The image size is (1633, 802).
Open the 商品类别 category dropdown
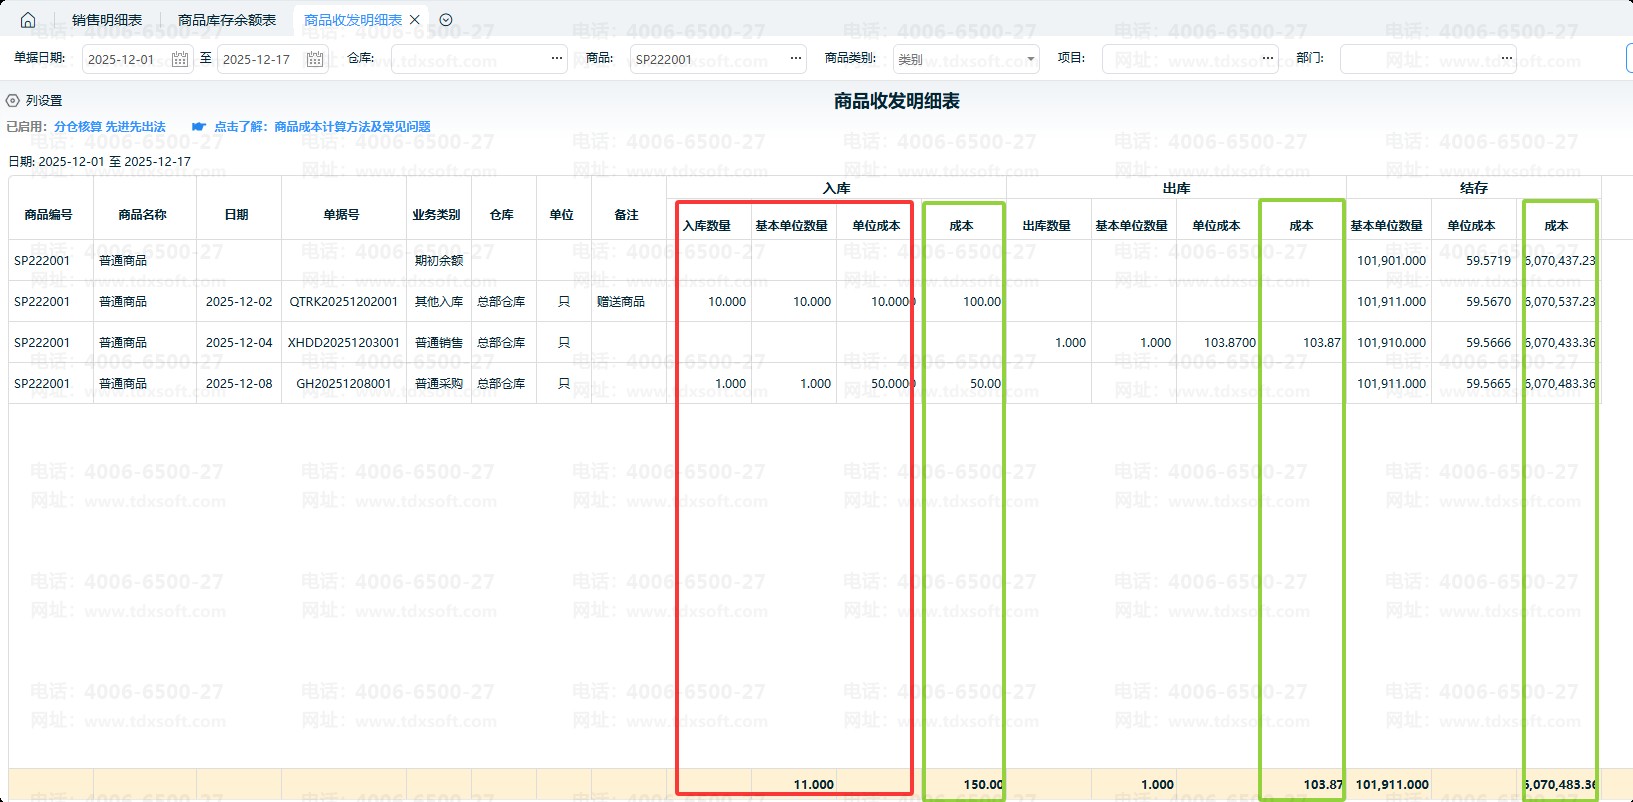[1031, 59]
